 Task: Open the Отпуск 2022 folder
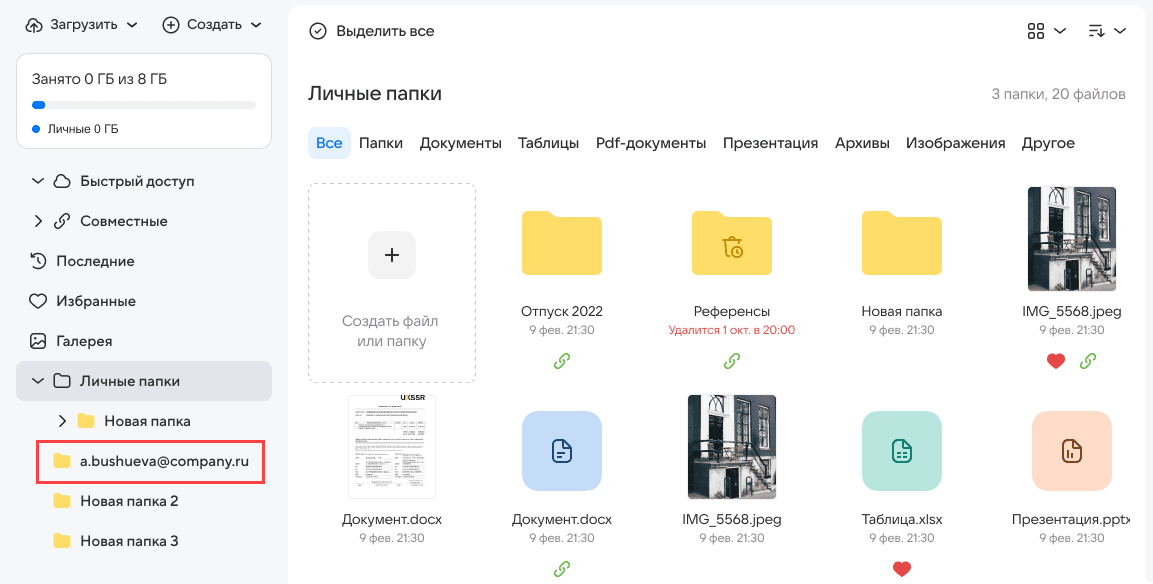coord(562,243)
